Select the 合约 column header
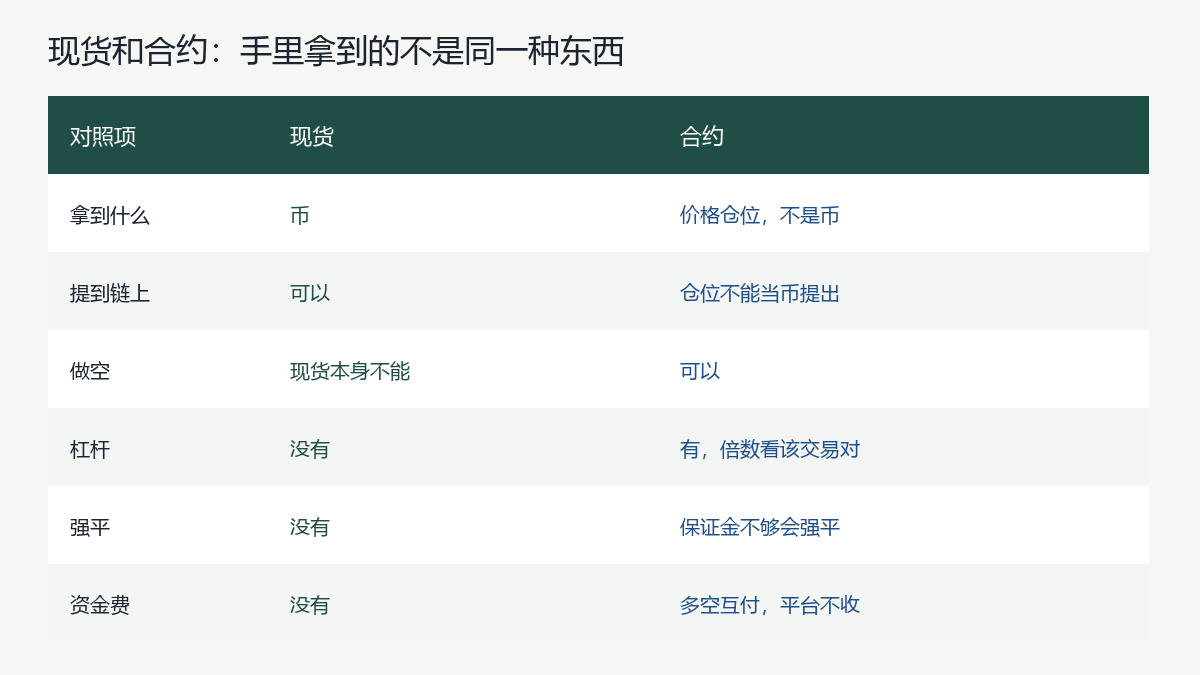 click(x=702, y=137)
